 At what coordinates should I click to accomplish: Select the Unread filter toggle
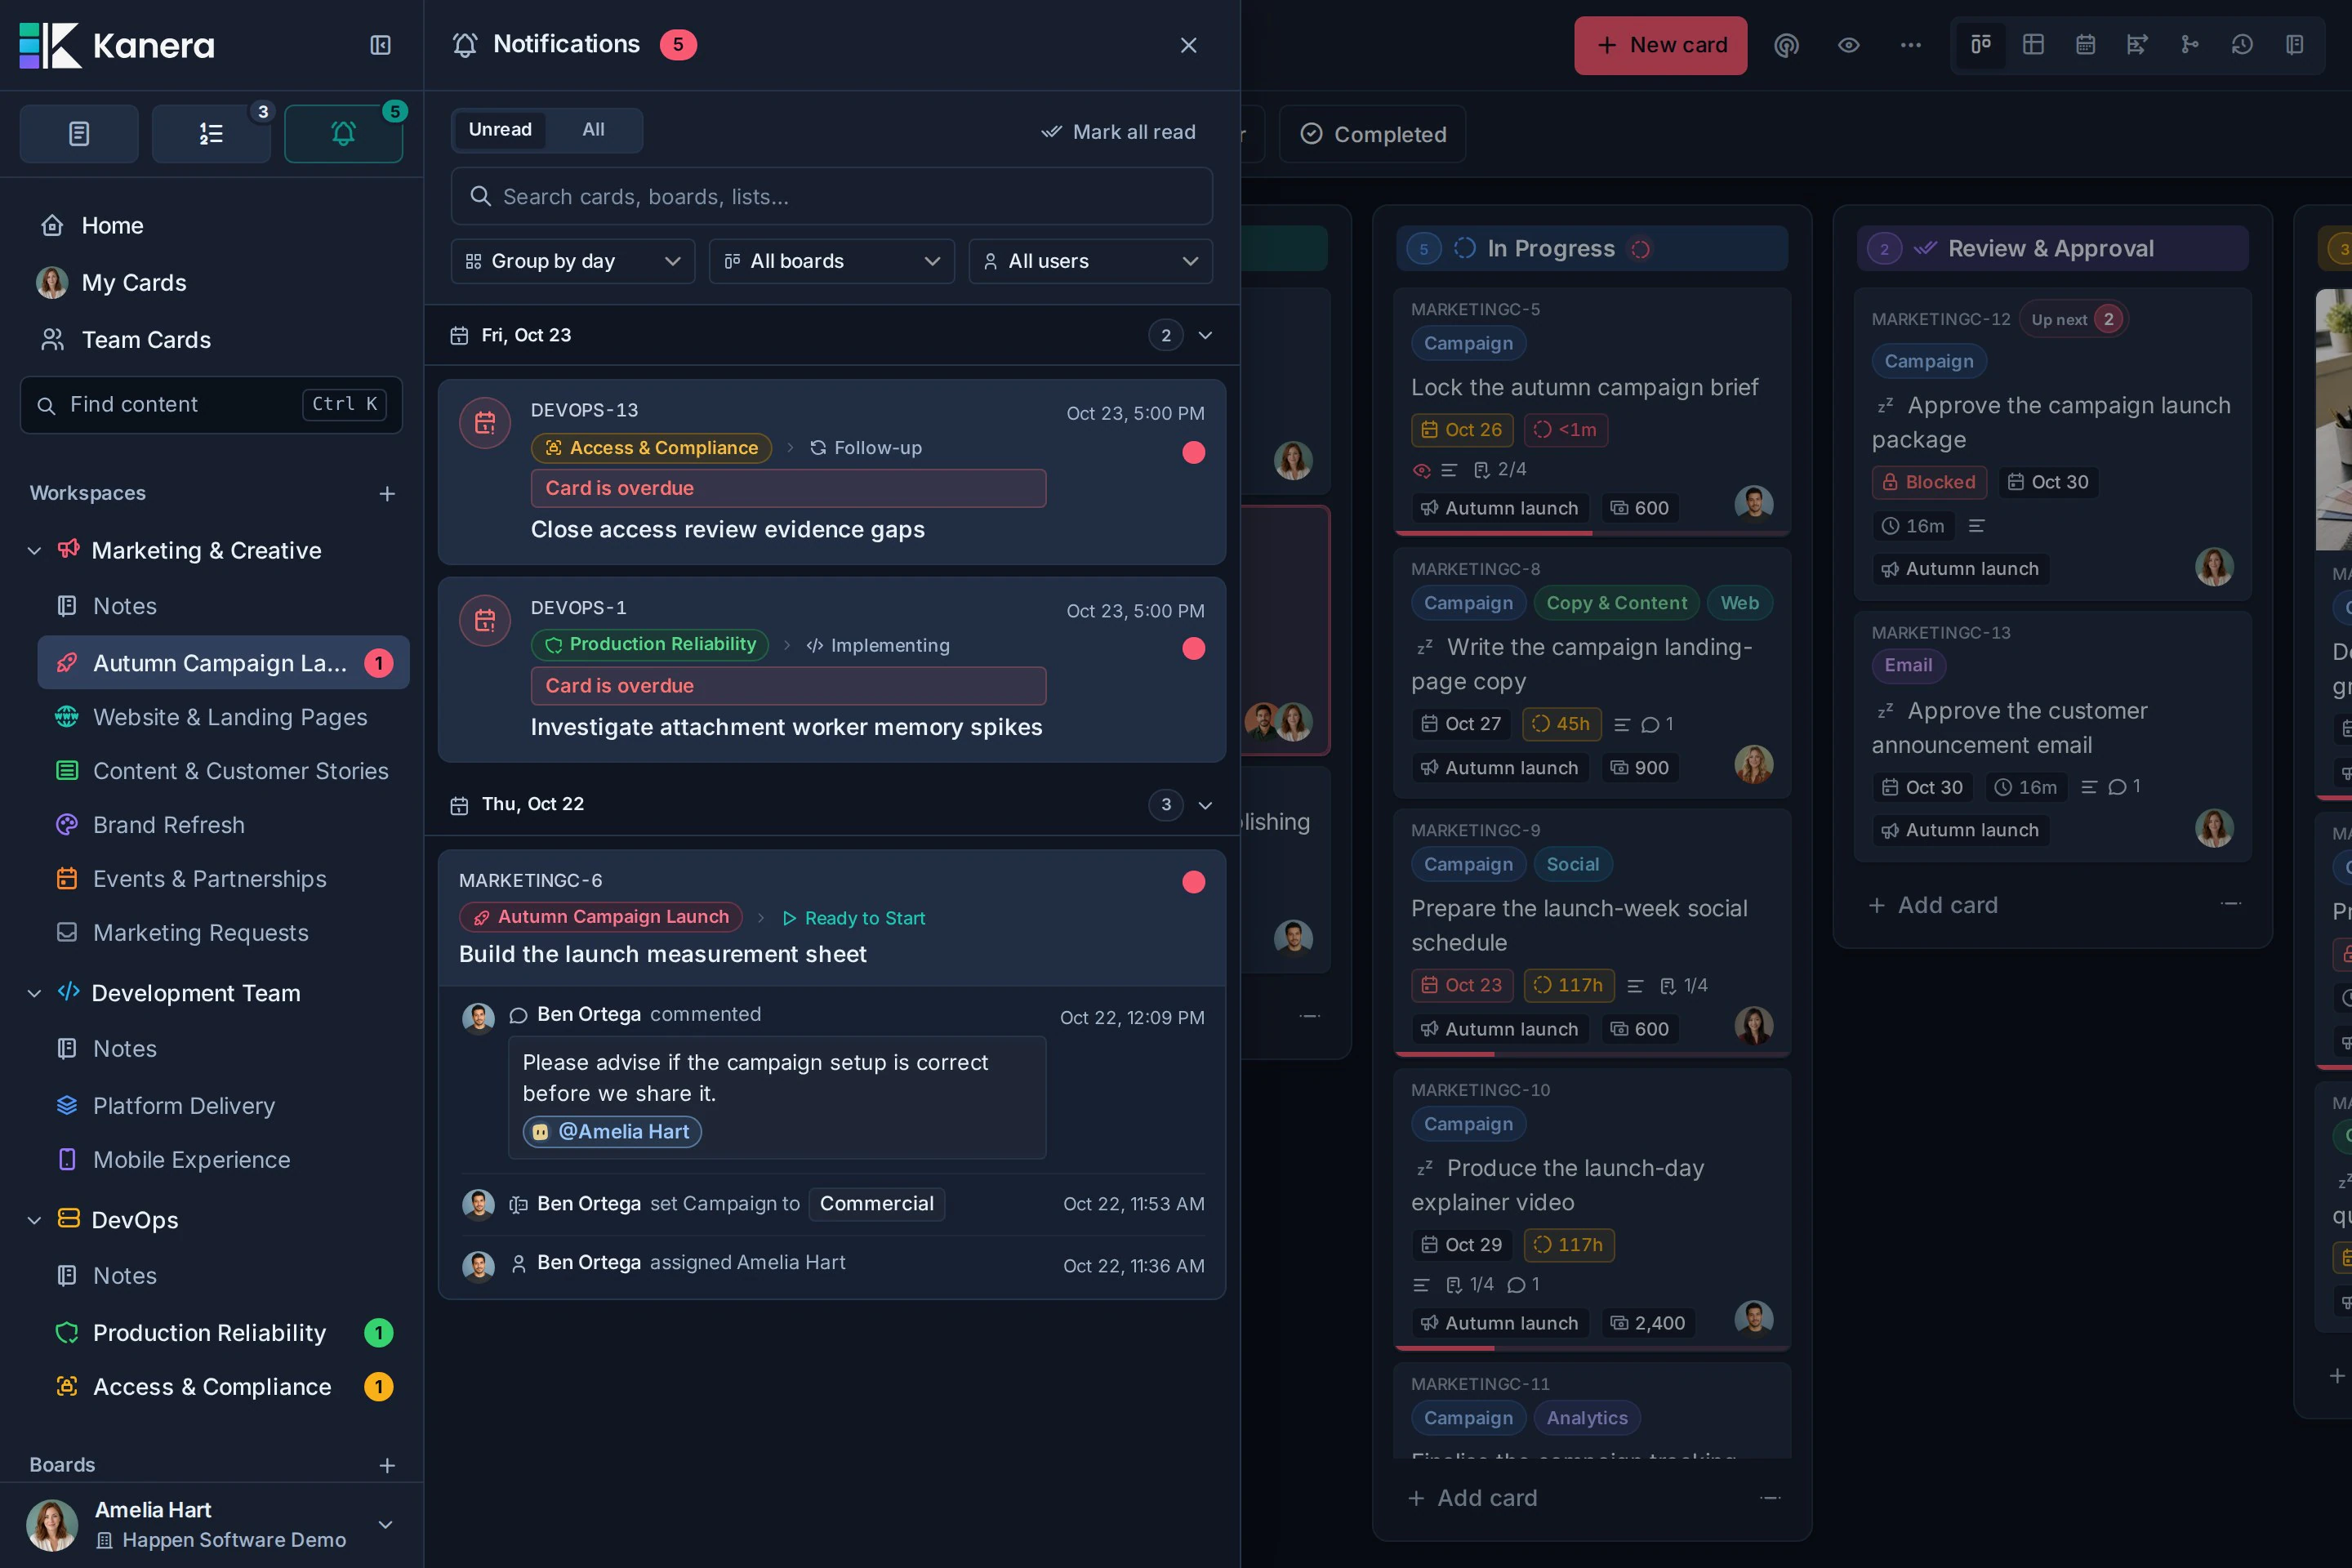(x=500, y=130)
